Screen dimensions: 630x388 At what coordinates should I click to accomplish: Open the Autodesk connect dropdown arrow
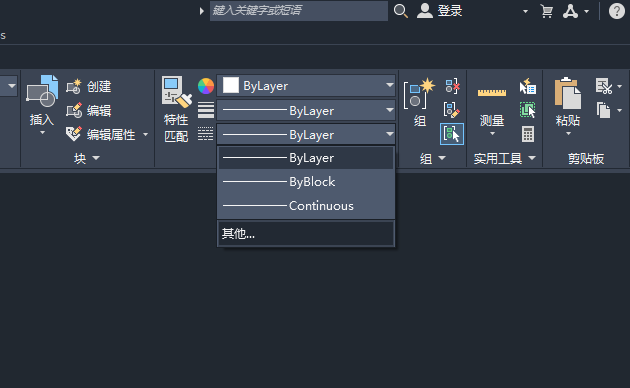tap(587, 12)
